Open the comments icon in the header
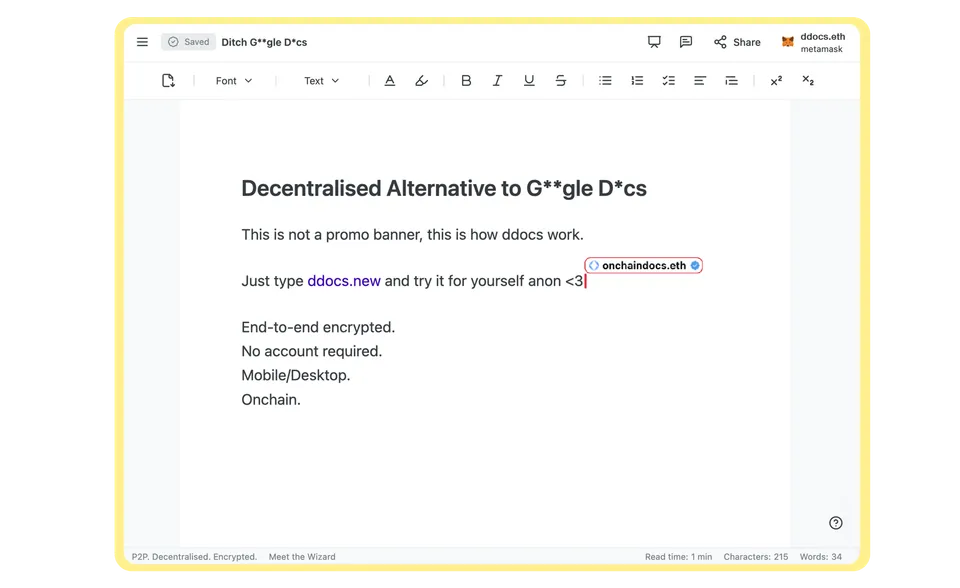The width and height of the screenshot is (960, 588). [686, 42]
